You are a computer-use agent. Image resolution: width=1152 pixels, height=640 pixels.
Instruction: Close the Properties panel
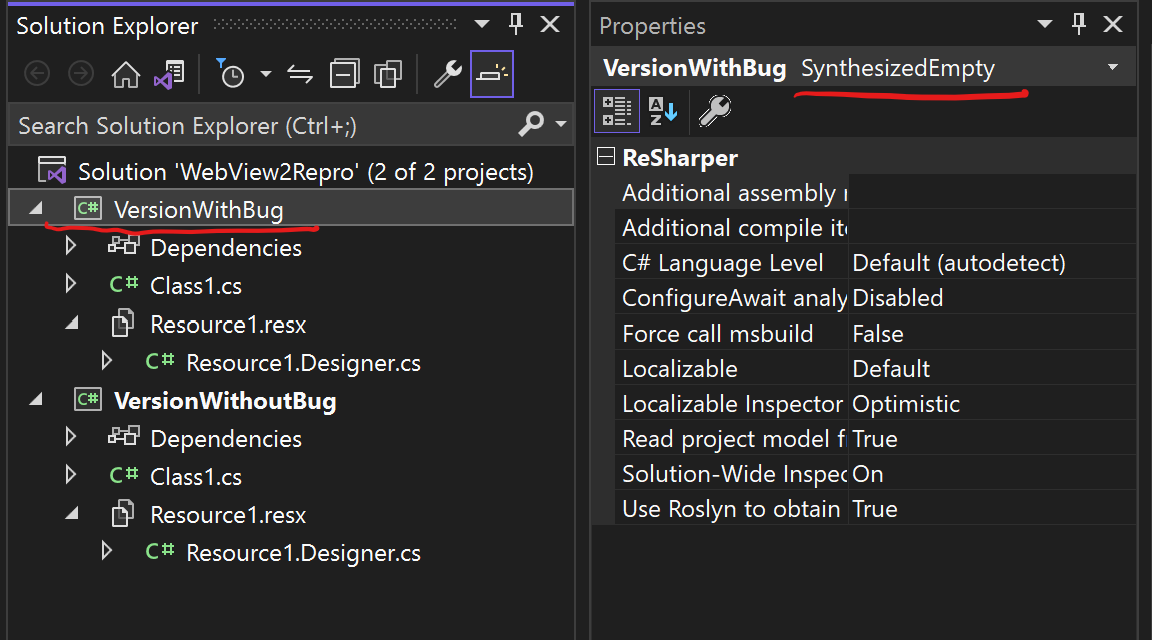tap(1113, 24)
